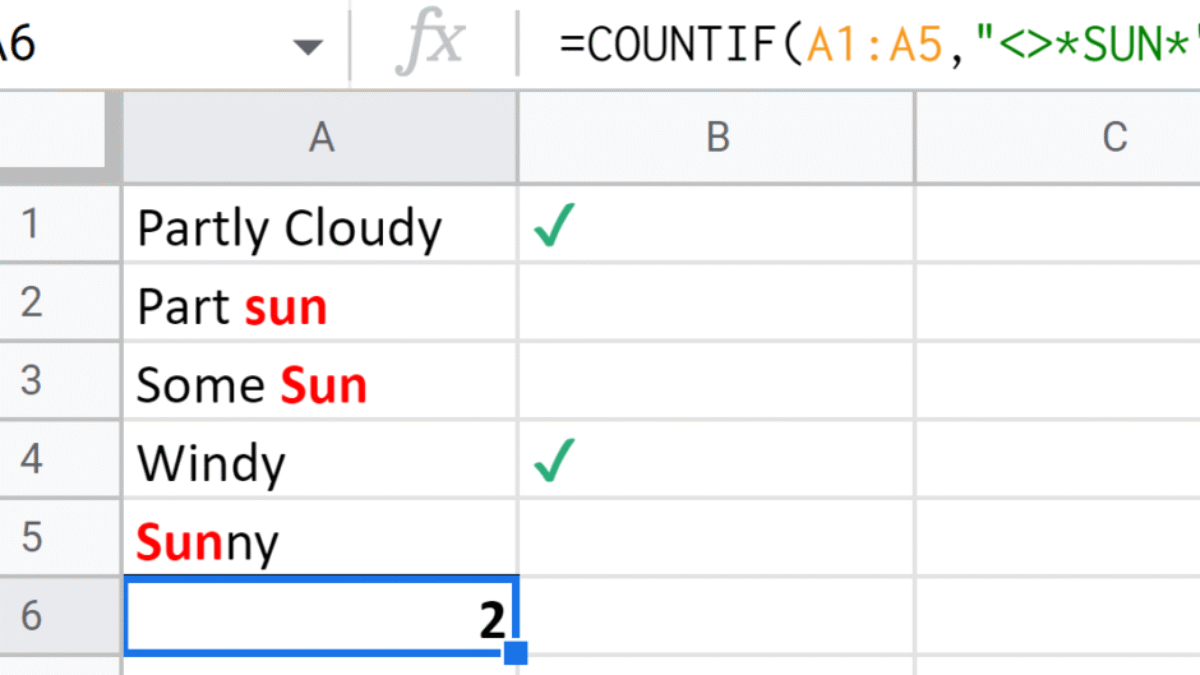This screenshot has width=1200, height=675.
Task: Click the green checkmark beside Windy
Action: 553,463
